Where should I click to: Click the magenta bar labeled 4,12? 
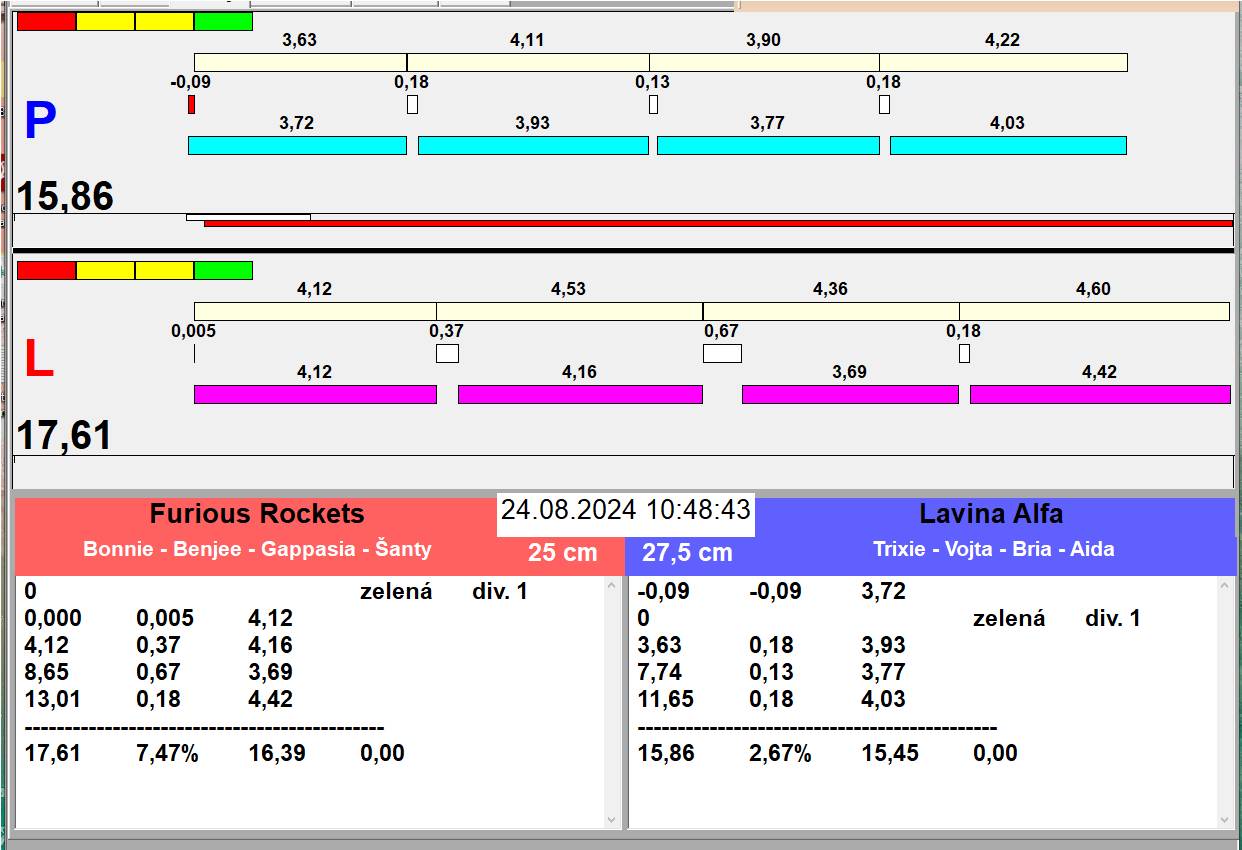pyautogui.click(x=315, y=394)
